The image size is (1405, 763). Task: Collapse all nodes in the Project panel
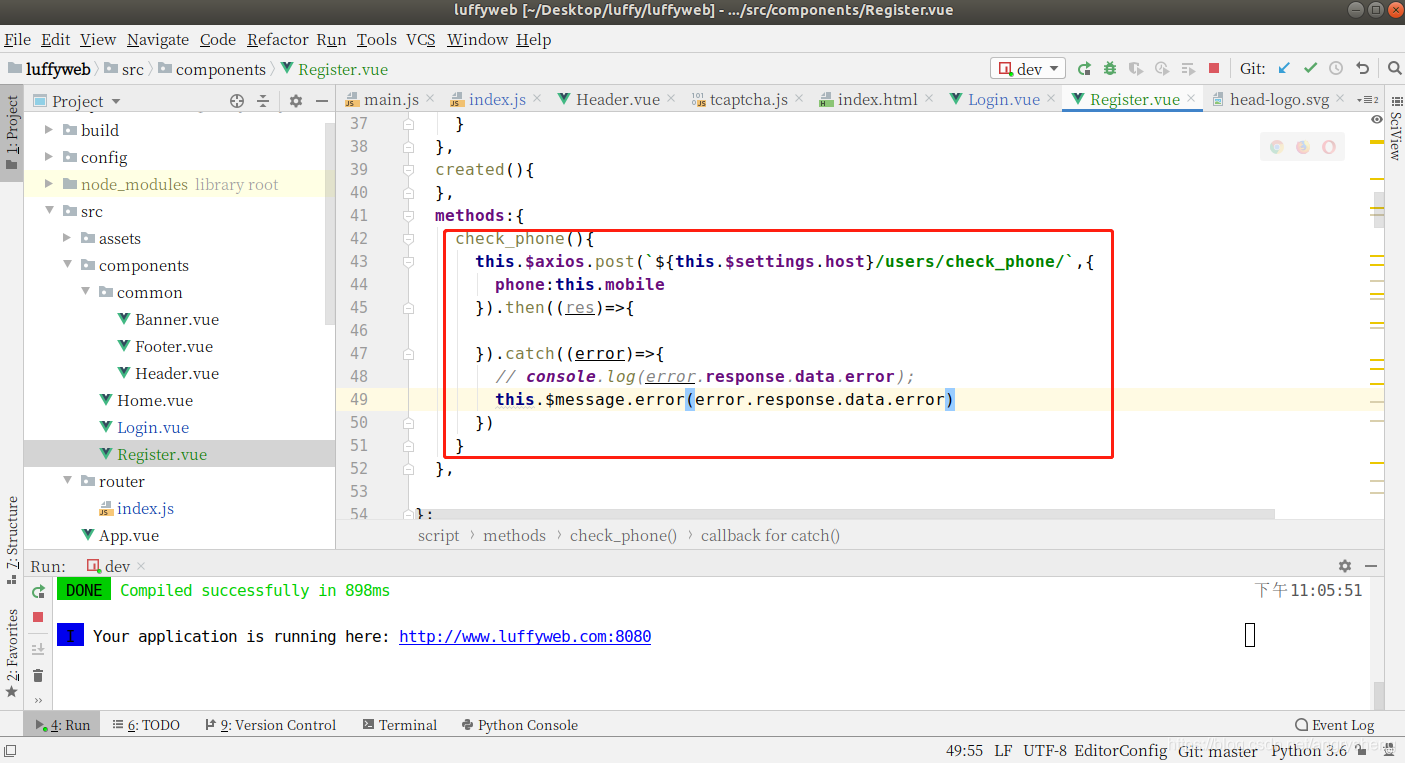[x=263, y=101]
